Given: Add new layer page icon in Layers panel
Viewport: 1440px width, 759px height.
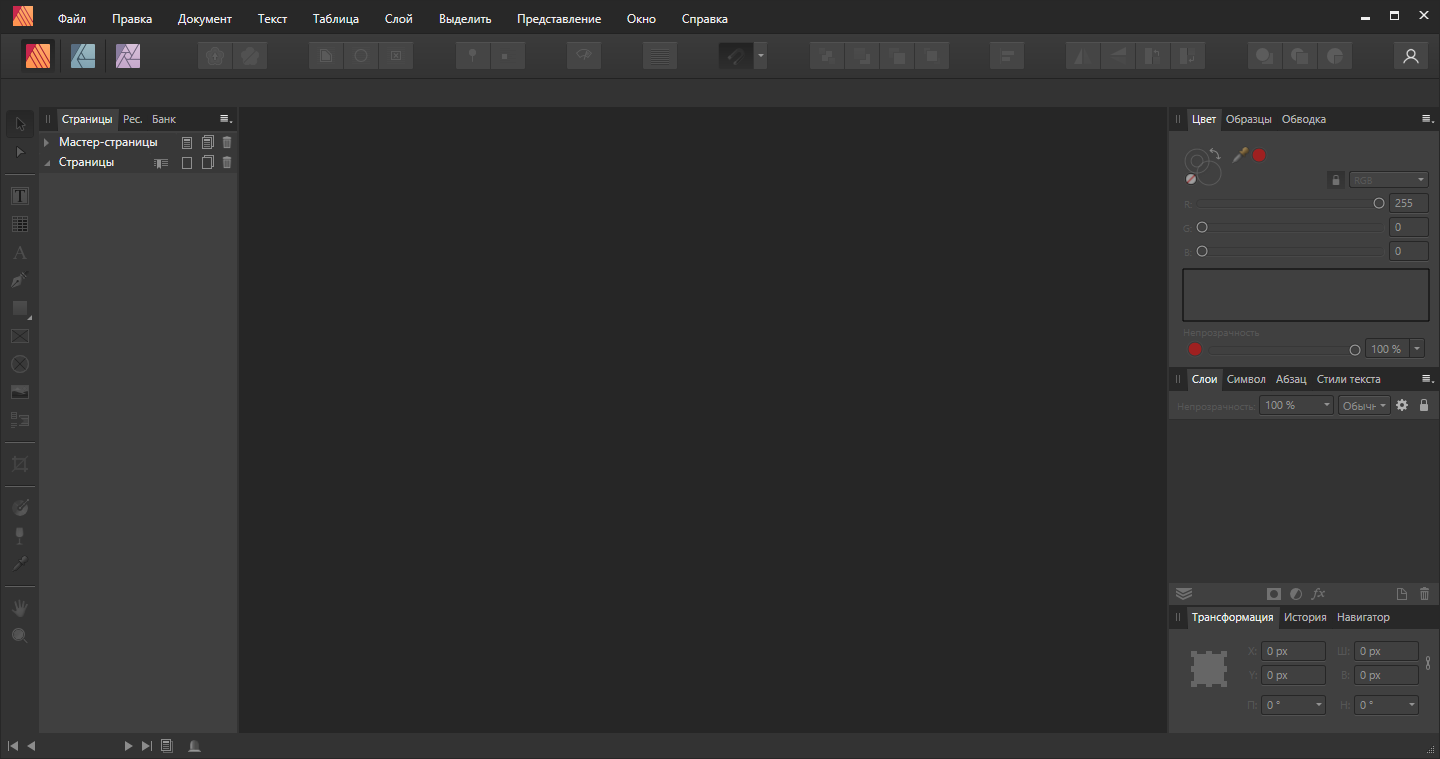Looking at the screenshot, I should pos(1402,593).
